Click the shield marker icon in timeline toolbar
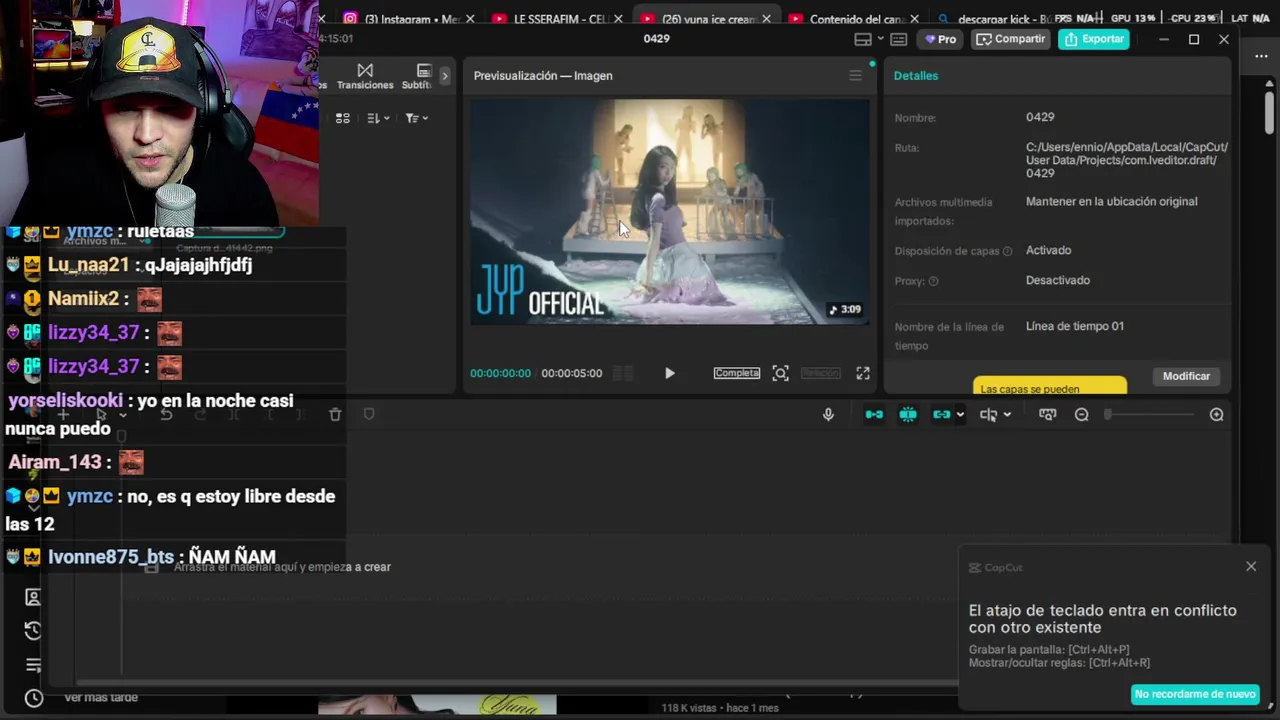Image resolution: width=1280 pixels, height=720 pixels. (369, 414)
